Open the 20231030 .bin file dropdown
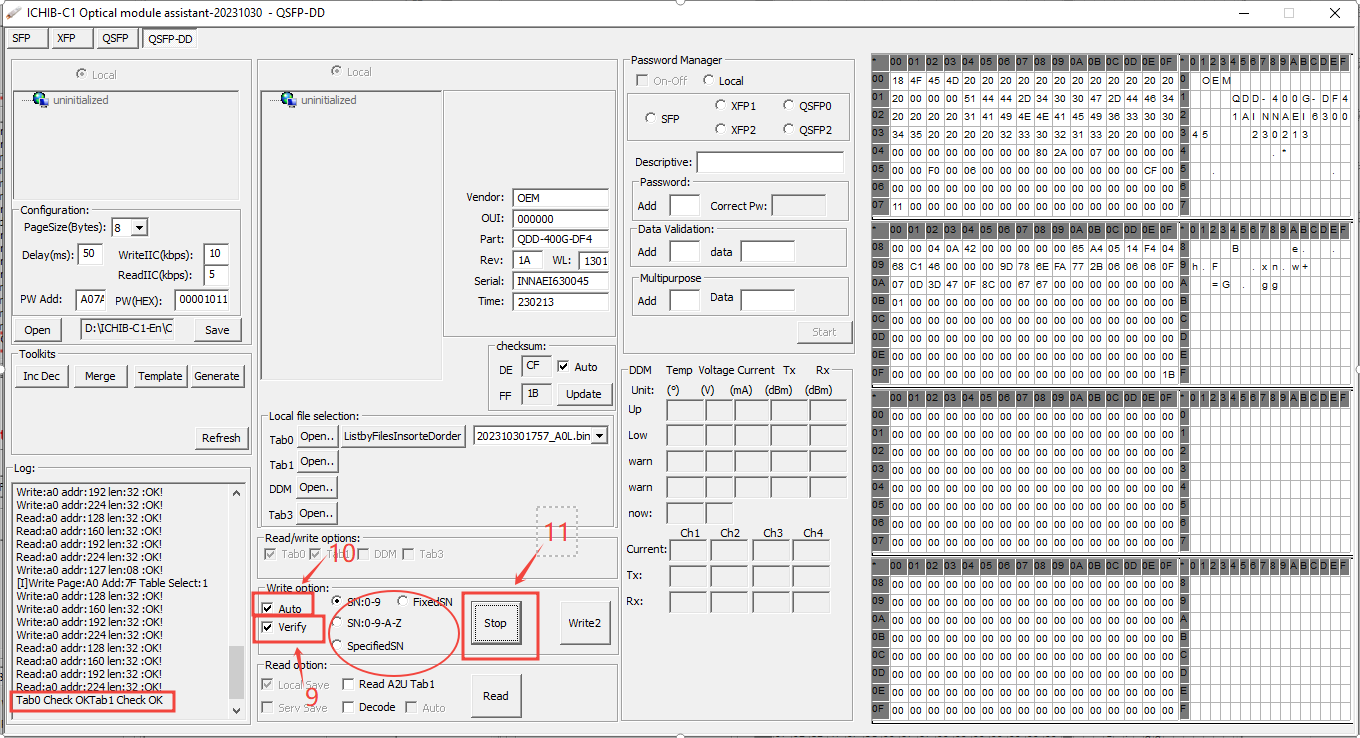The height and width of the screenshot is (738, 1360). point(600,436)
